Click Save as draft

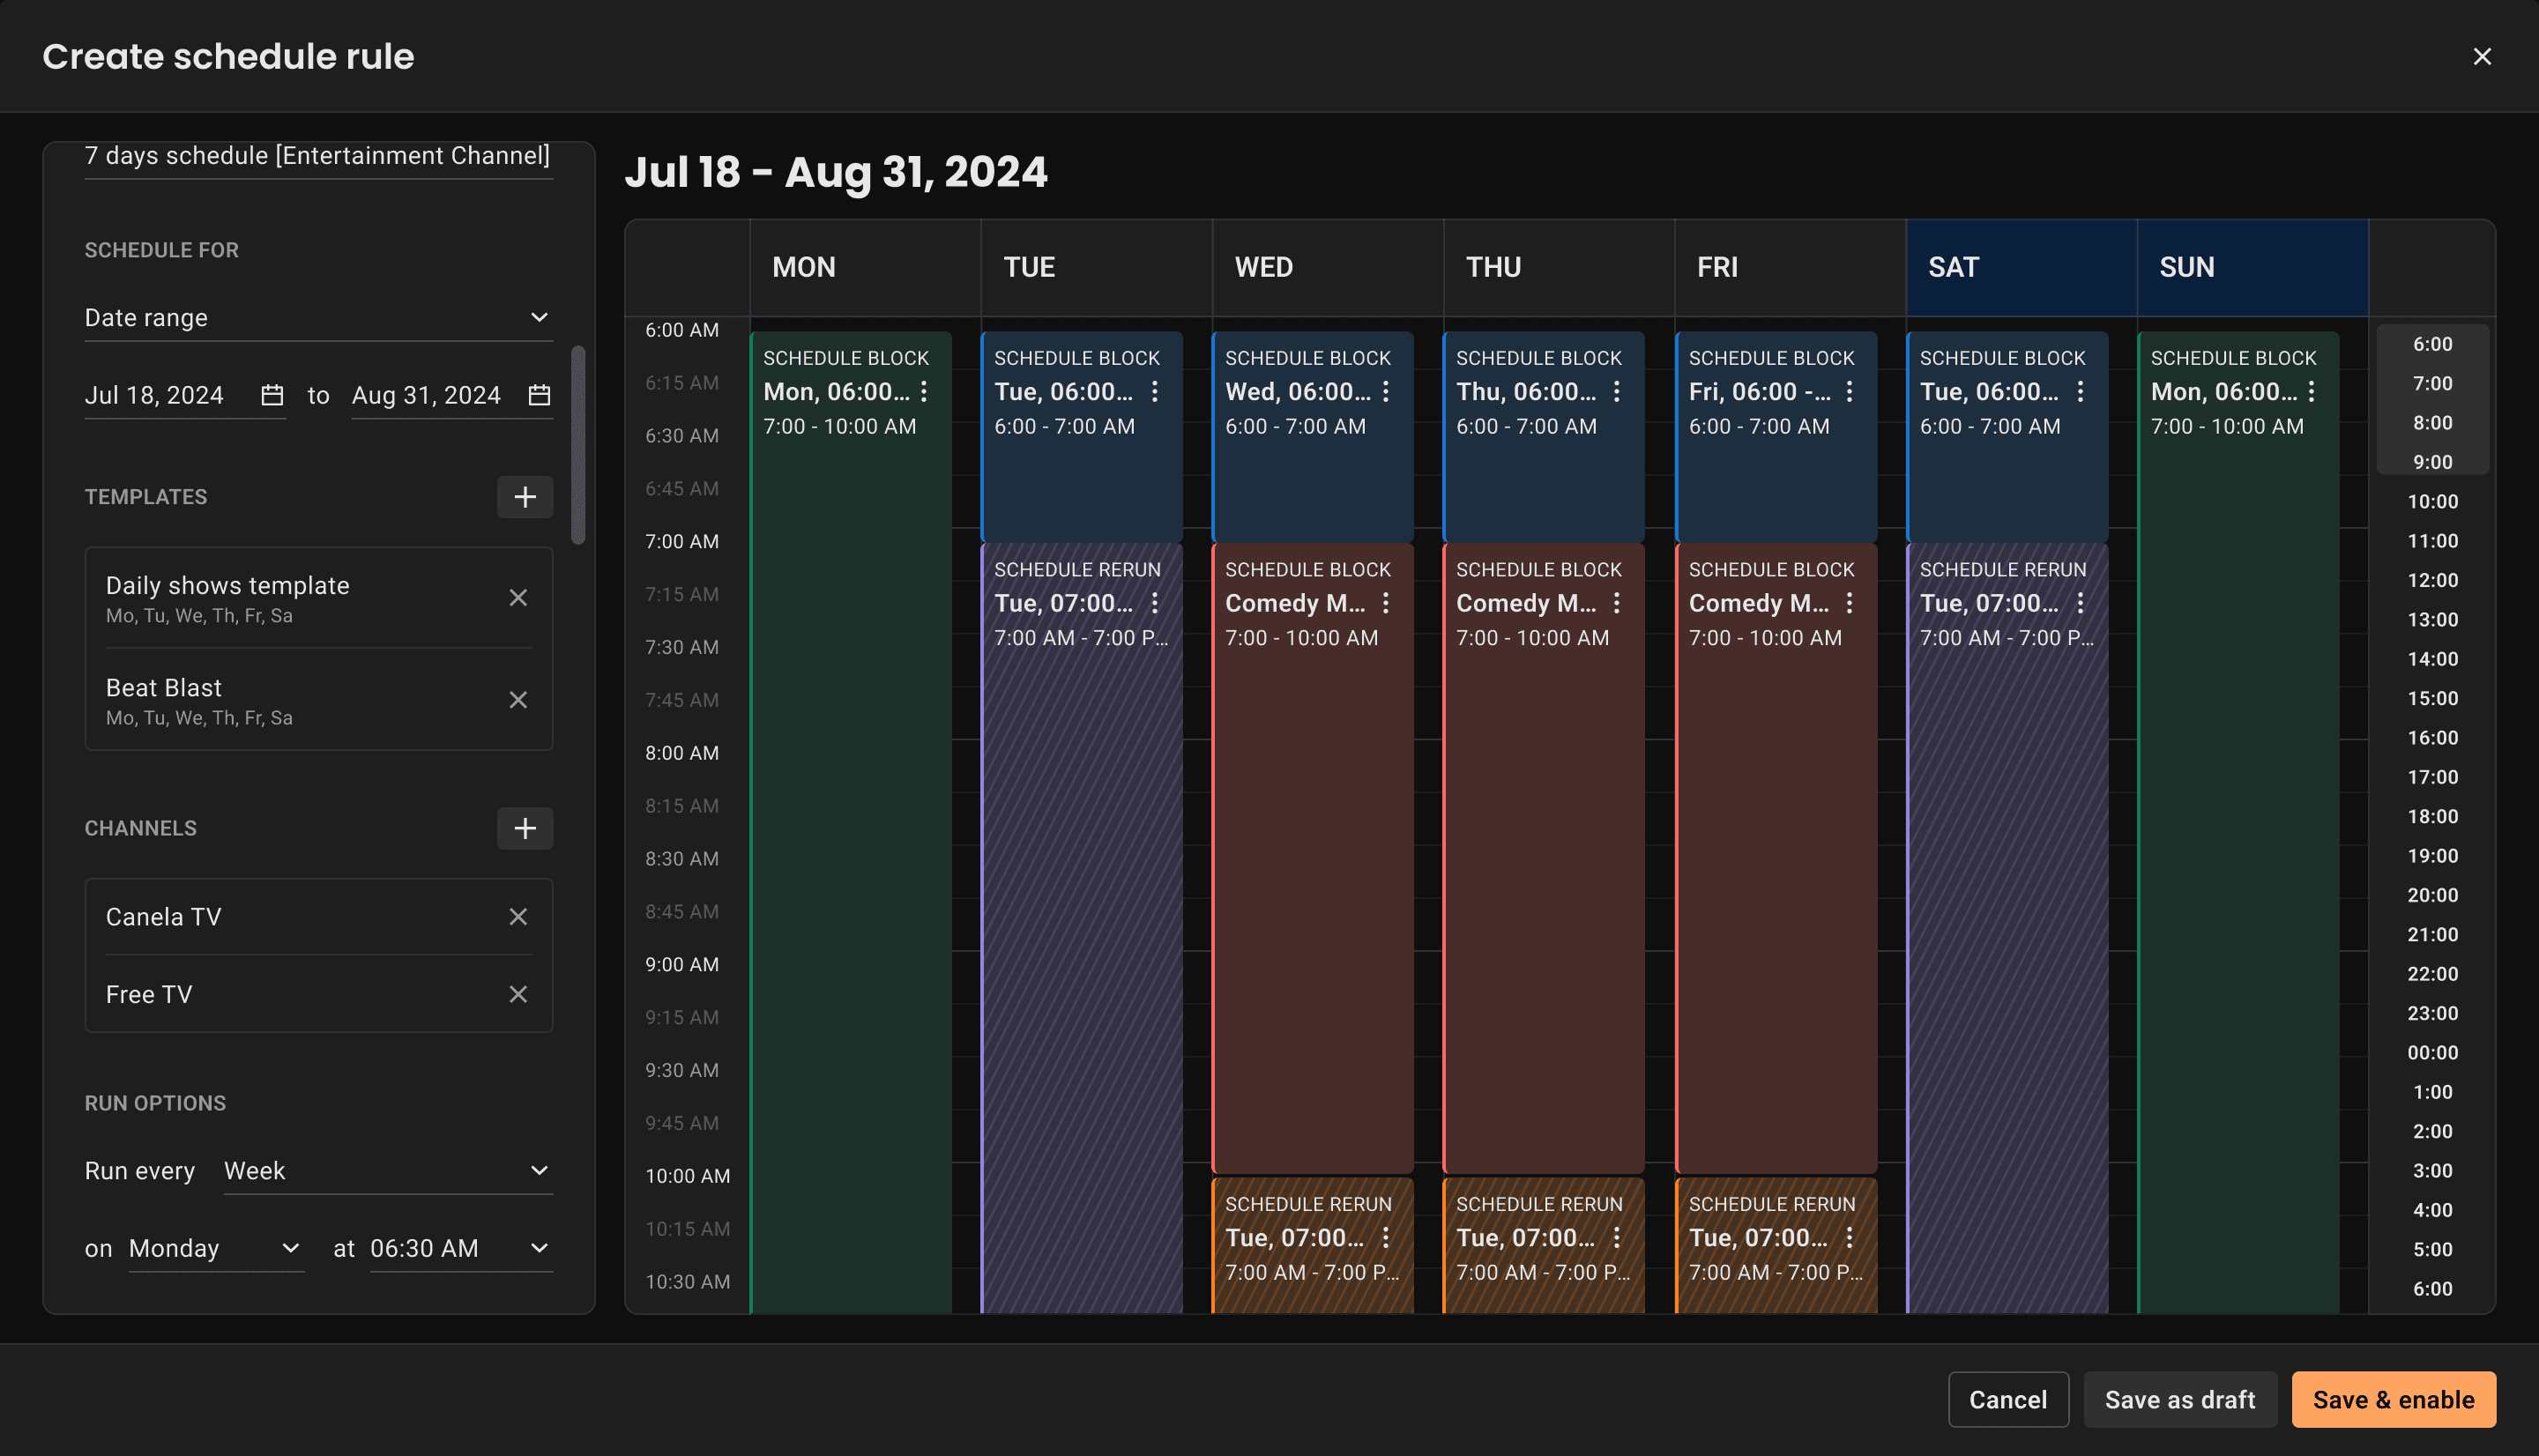click(x=2179, y=1399)
